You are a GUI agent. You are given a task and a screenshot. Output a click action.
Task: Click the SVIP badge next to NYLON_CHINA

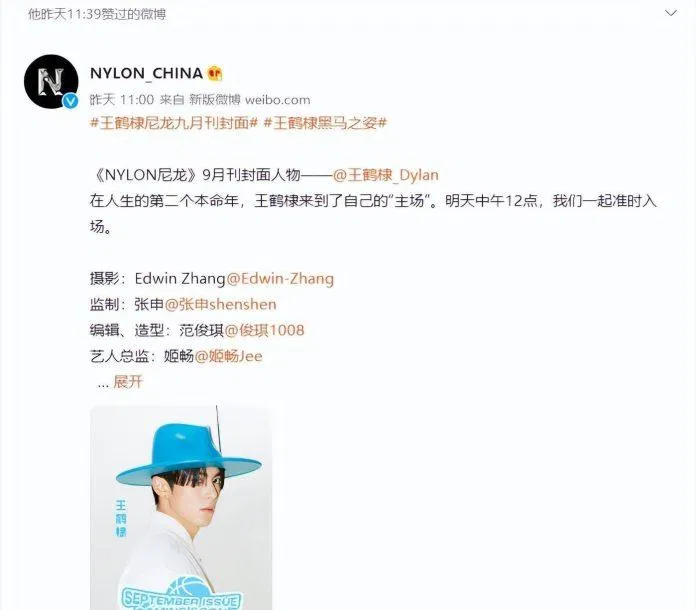[x=215, y=73]
